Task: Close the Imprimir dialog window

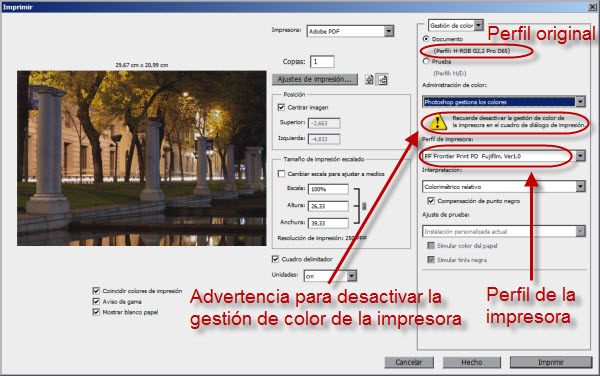Action: 592,7
